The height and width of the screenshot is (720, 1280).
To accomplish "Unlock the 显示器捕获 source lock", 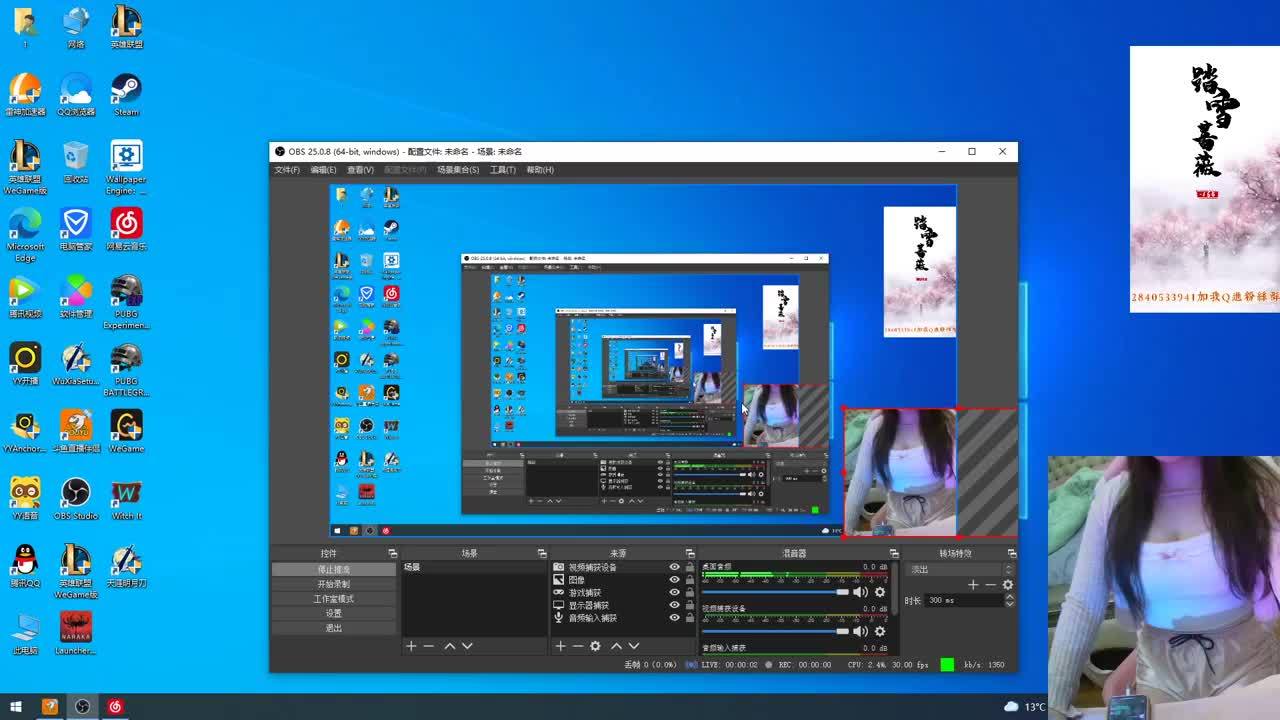I will (x=689, y=606).
